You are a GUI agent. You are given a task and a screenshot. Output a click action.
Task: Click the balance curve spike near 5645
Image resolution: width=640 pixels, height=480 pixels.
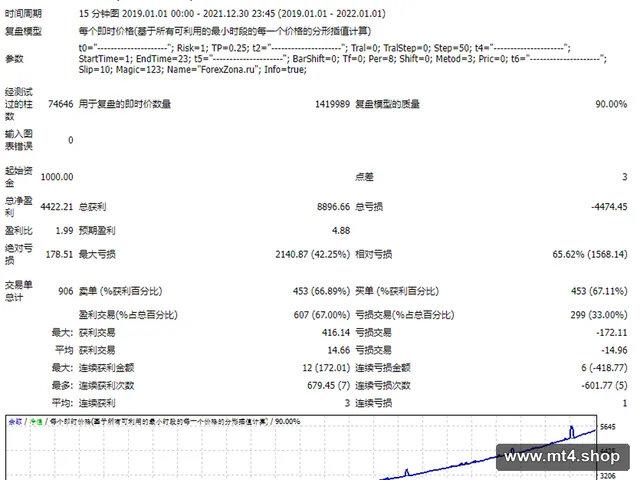point(571,431)
